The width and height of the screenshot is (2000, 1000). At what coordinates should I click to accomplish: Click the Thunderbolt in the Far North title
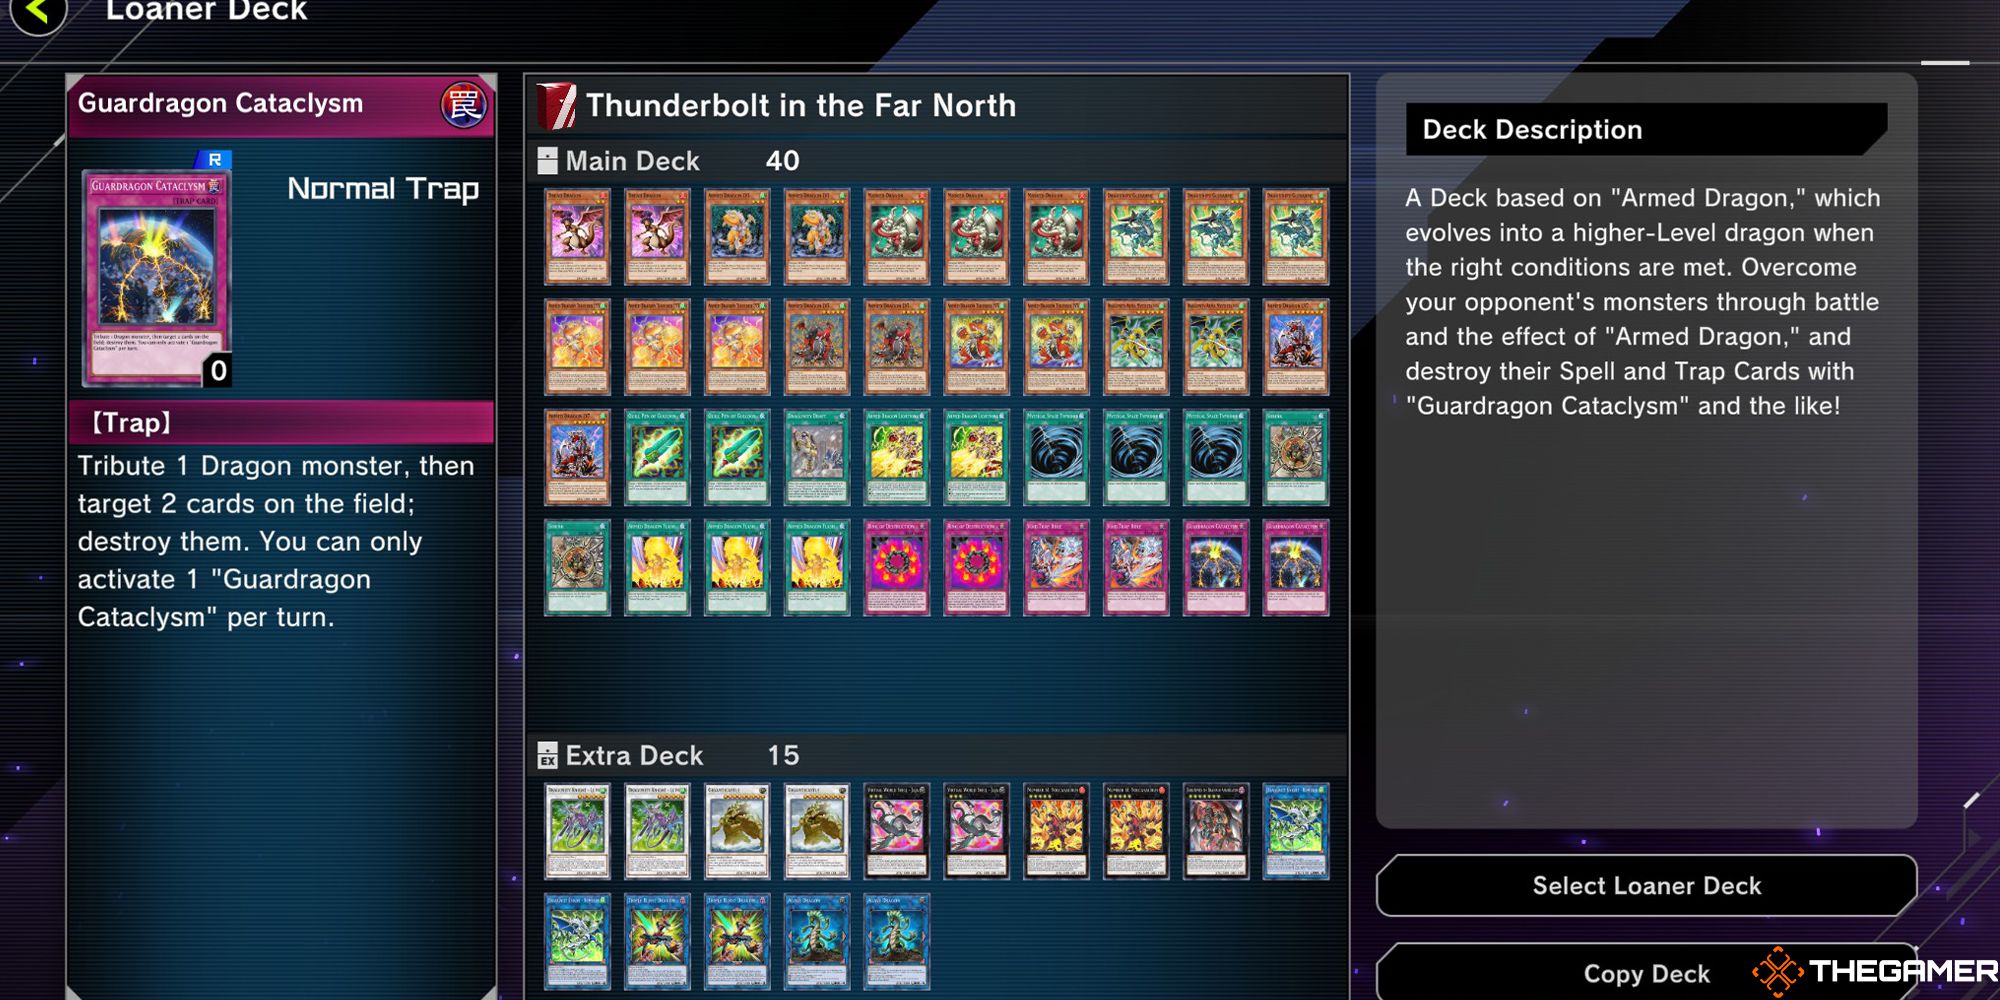tap(800, 105)
